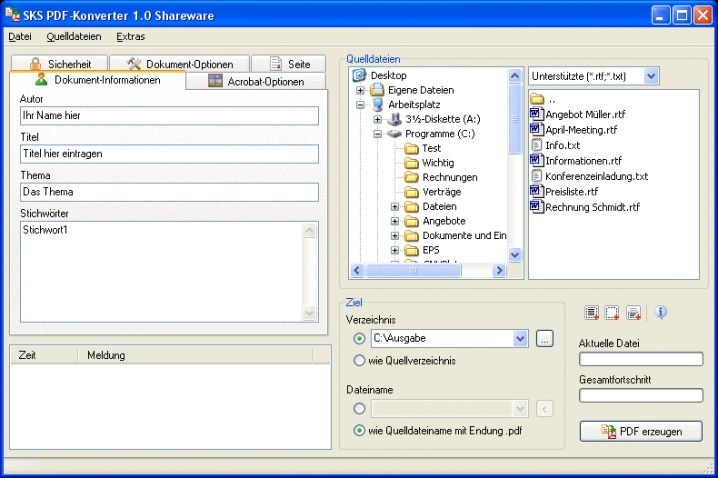Choose 'wie Quelldateiname mit Endung .pdf' option
718x478 pixels.
point(359,431)
